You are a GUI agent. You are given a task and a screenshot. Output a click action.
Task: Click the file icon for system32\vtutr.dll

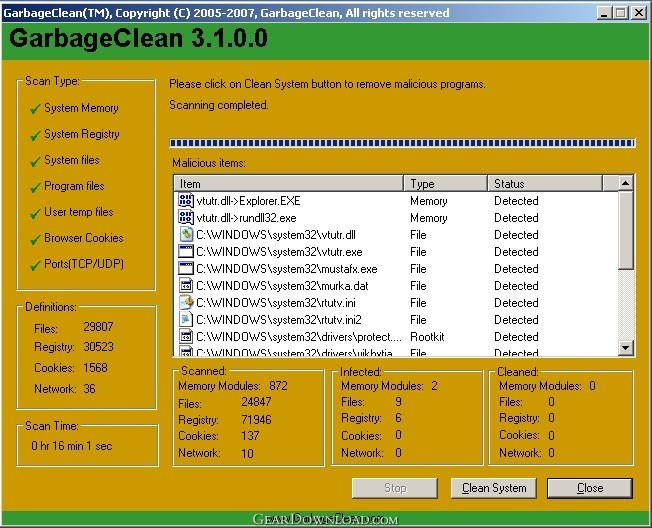pos(186,234)
